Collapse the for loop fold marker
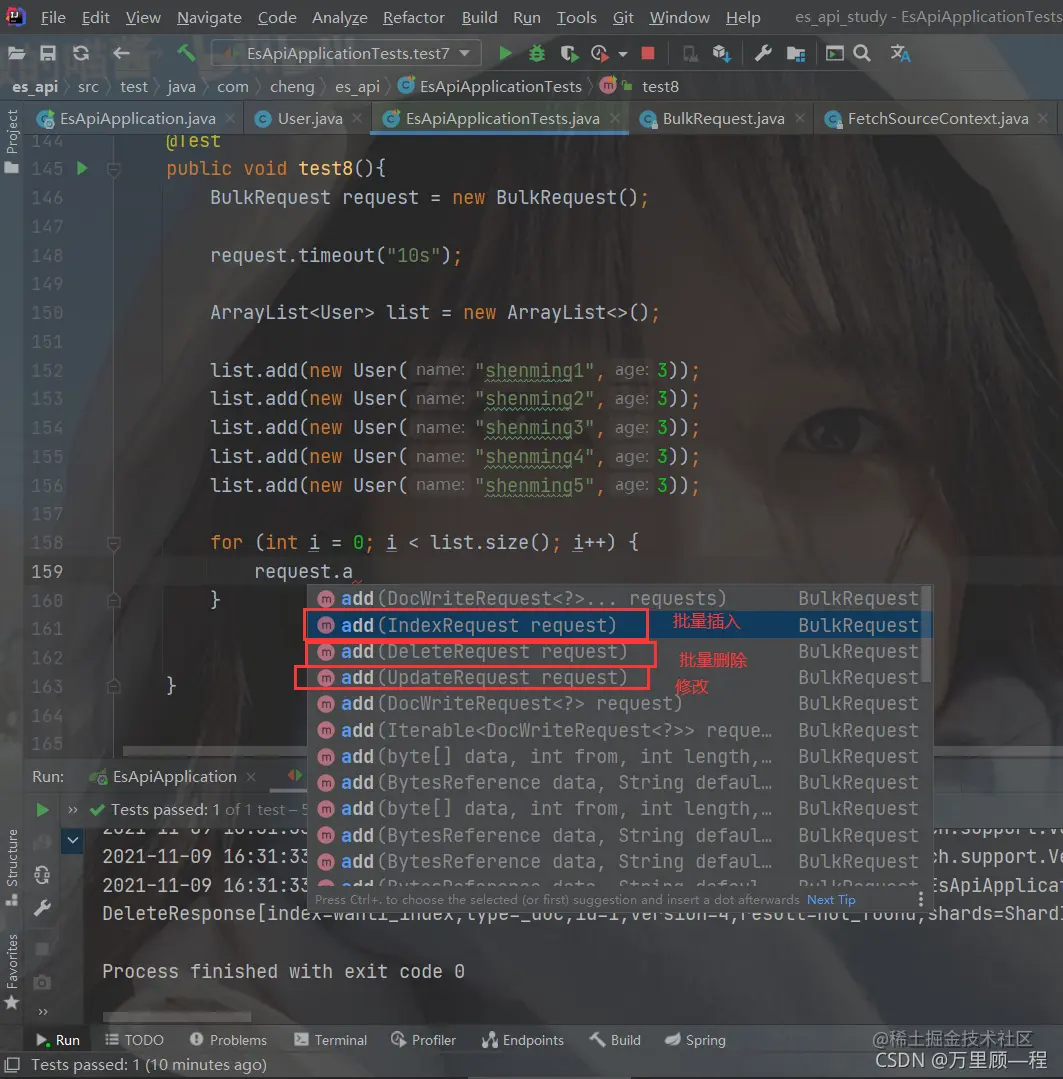This screenshot has height=1079, width=1063. (114, 544)
